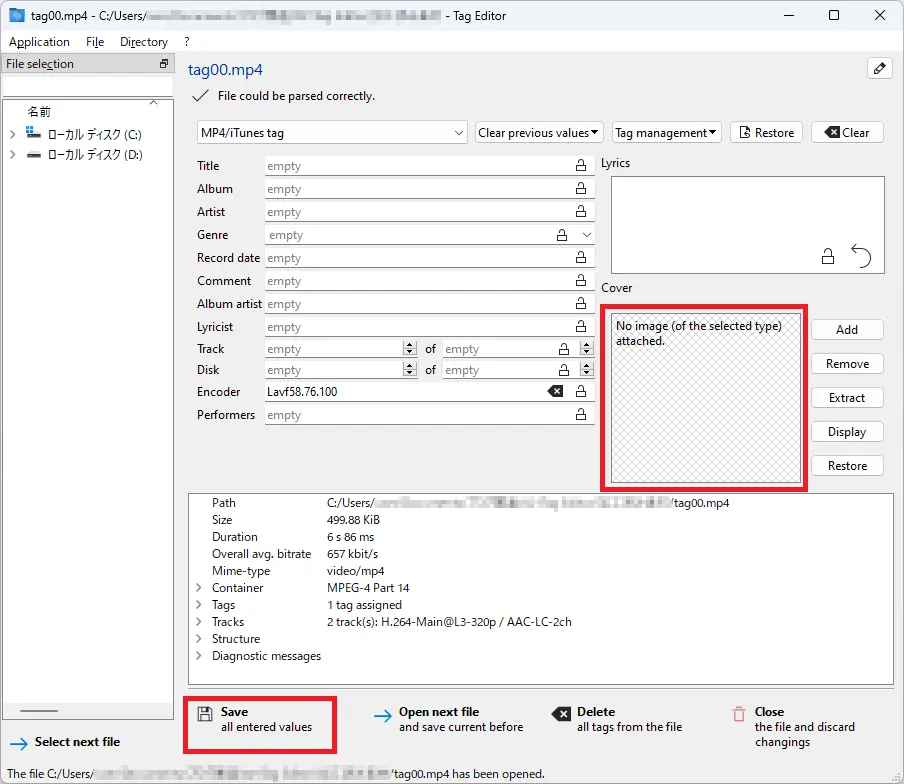Click the Extract cover button
The image size is (904, 784).
846,398
